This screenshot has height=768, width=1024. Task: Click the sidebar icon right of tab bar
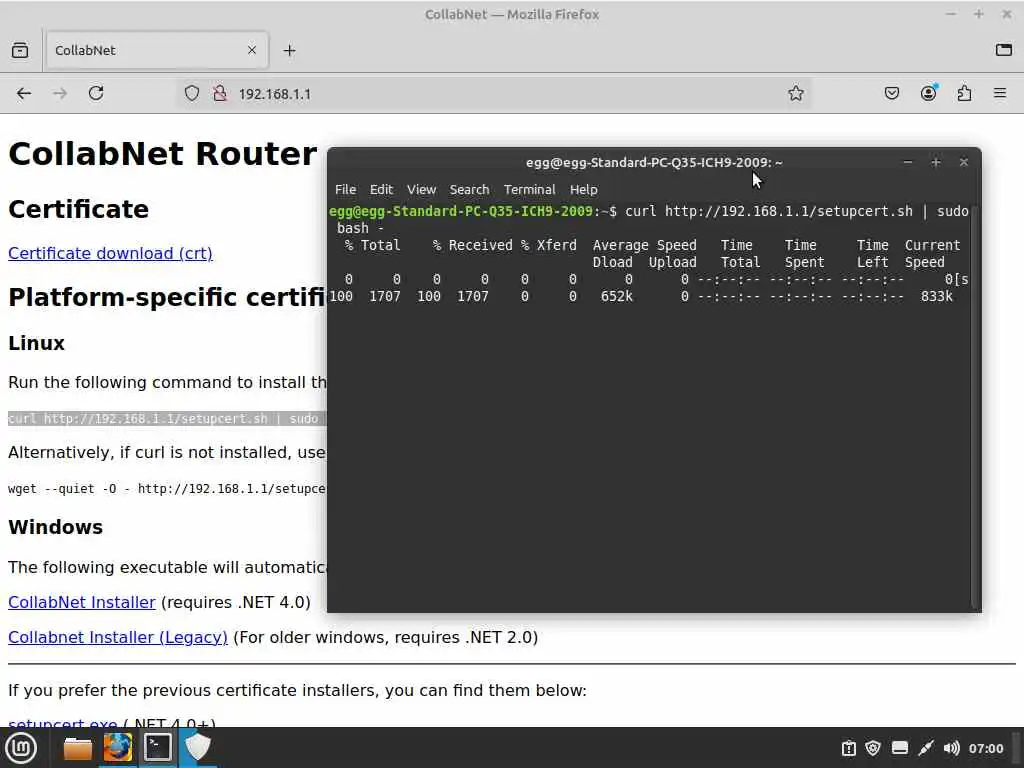coord(1004,50)
